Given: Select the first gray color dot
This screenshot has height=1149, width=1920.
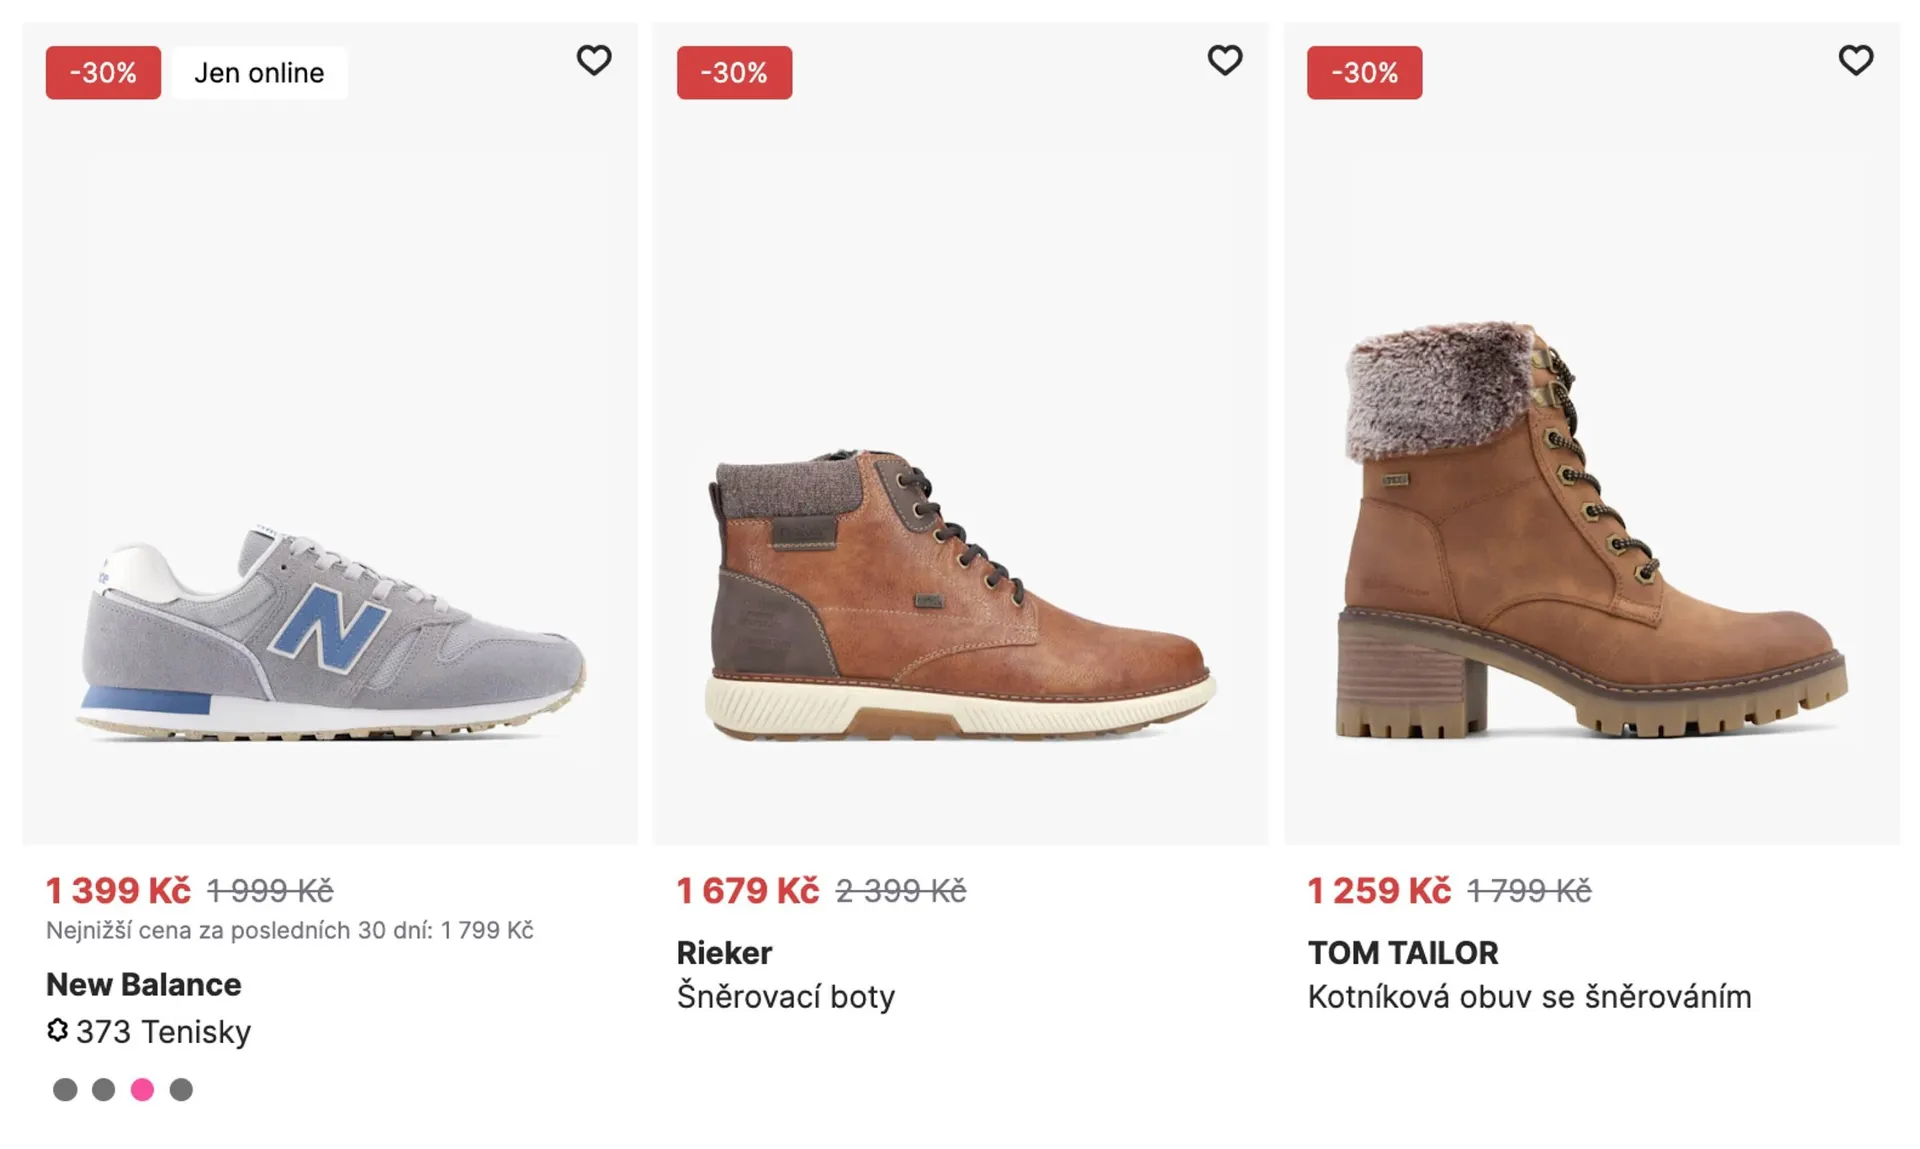Looking at the screenshot, I should point(65,1089).
